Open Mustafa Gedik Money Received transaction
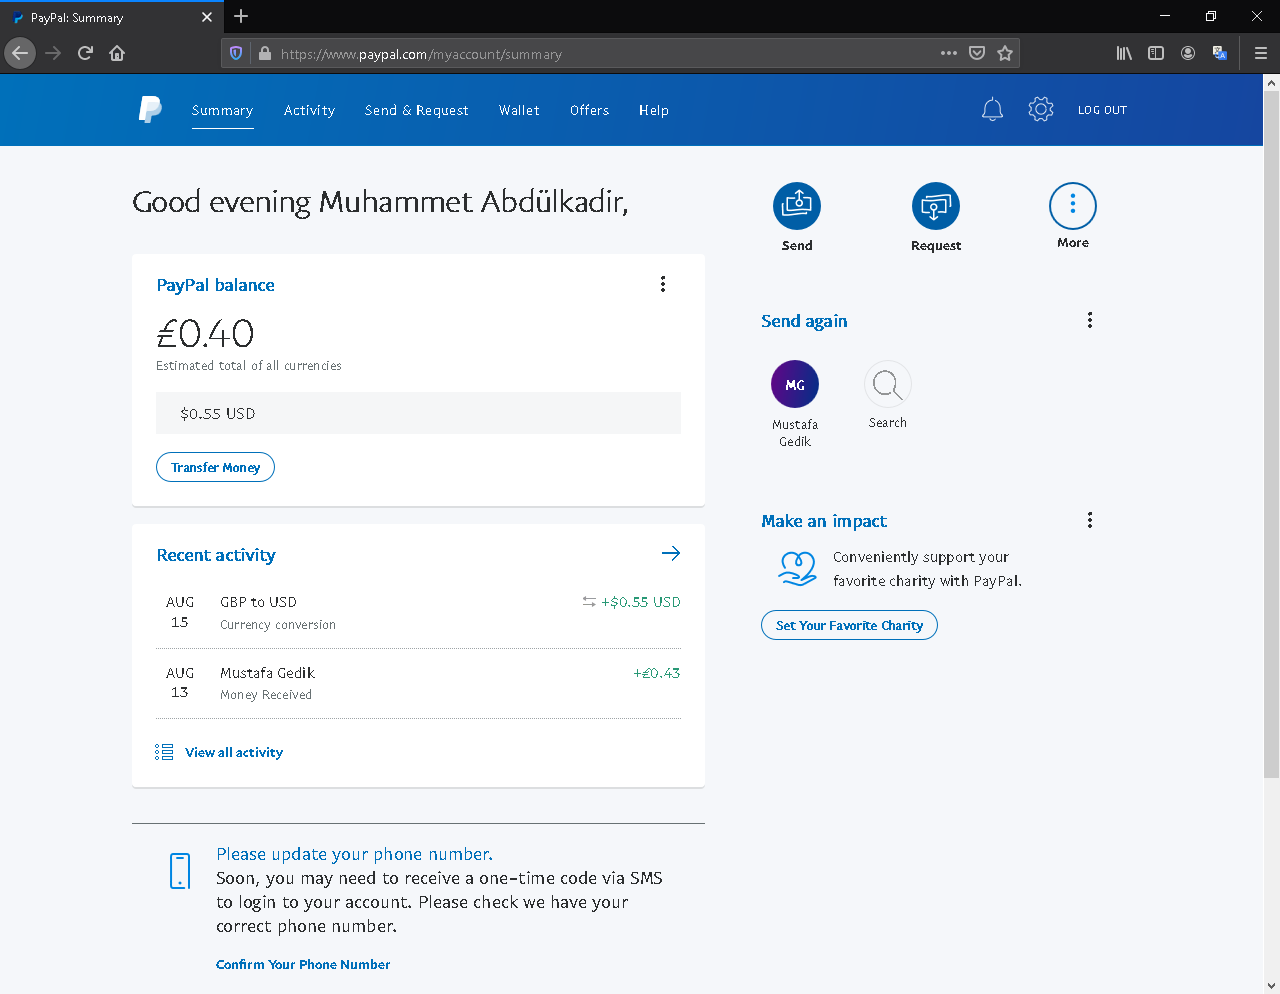 click(x=418, y=683)
